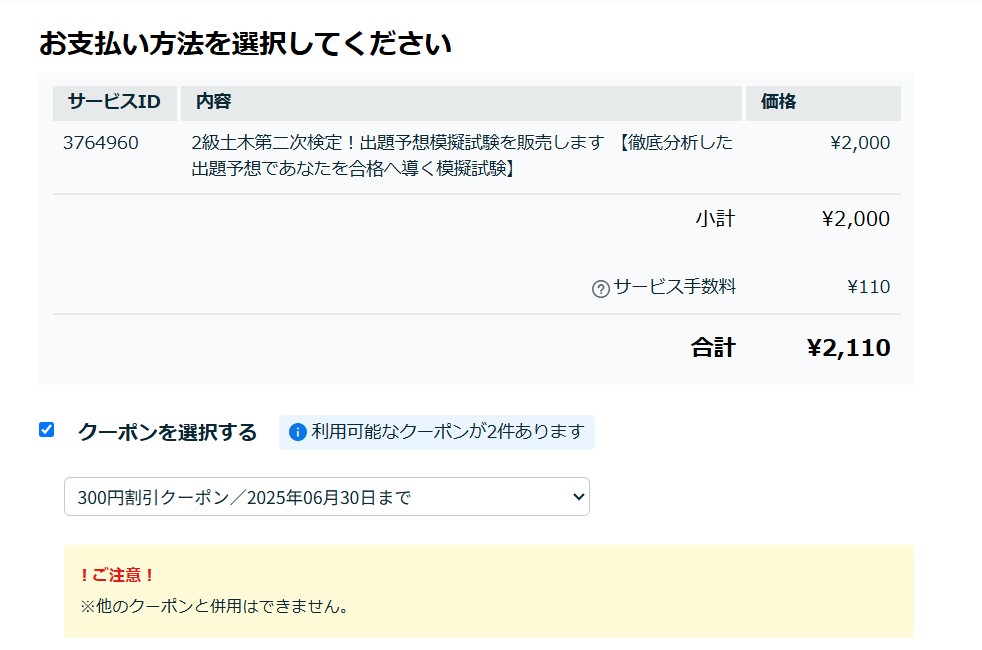Click the 小計 subtotal label
982x650 pixels.
(715, 219)
